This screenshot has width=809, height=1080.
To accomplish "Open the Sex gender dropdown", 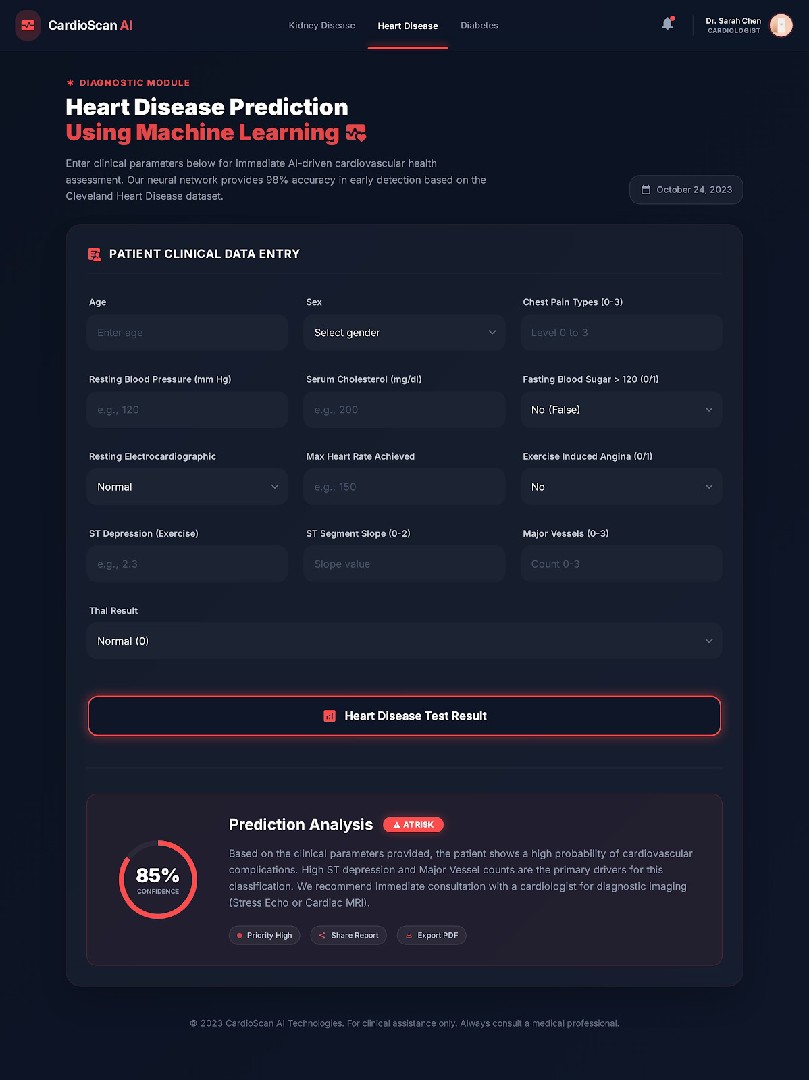I will pos(404,332).
